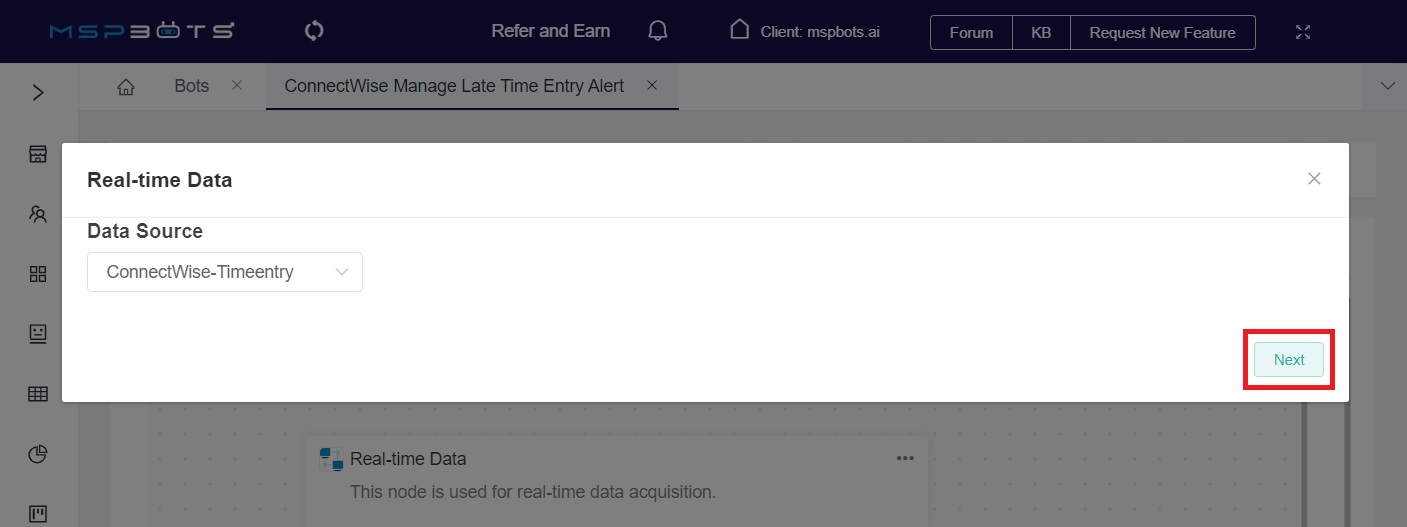This screenshot has width=1407, height=527.
Task: Click the node description text
Action: [533, 492]
